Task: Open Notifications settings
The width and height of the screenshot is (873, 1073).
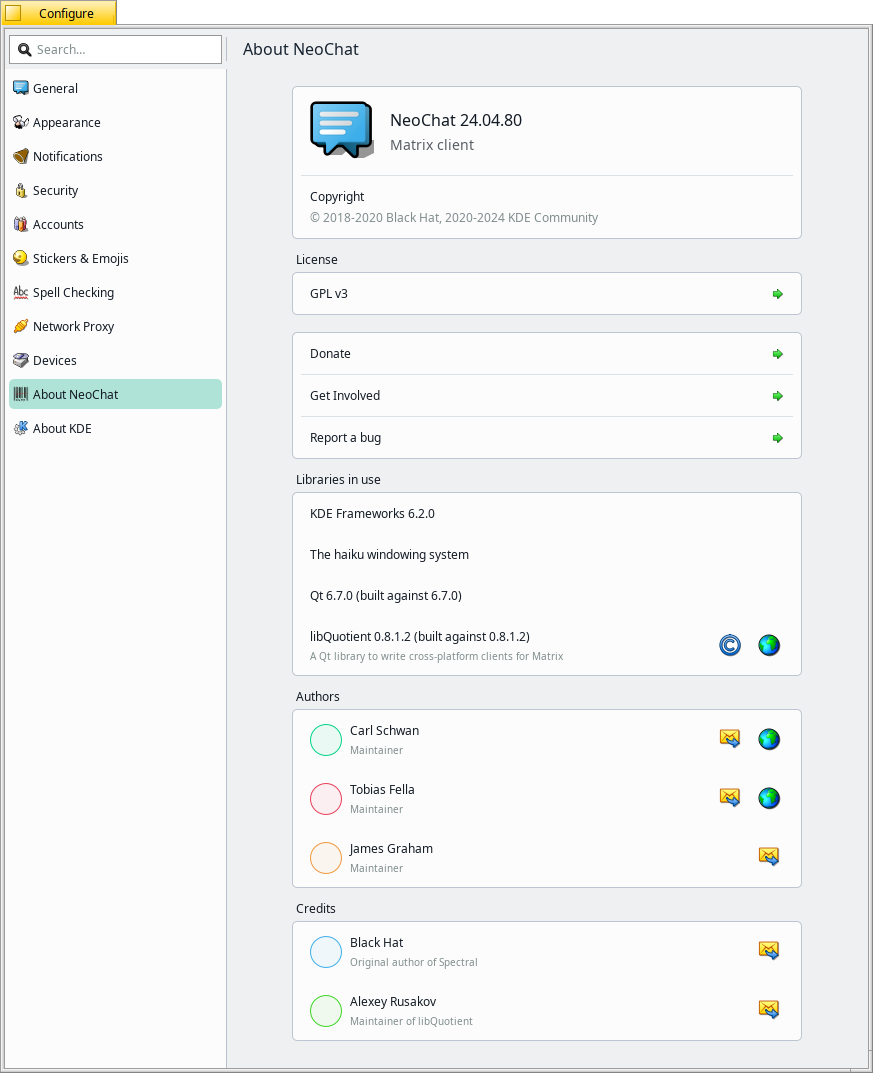Action: [67, 157]
